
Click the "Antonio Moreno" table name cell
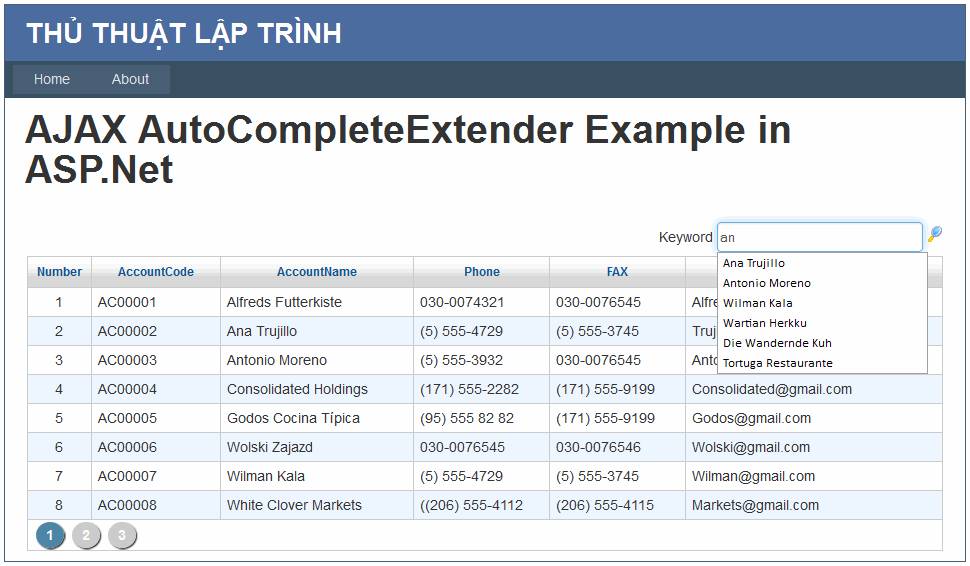317,361
